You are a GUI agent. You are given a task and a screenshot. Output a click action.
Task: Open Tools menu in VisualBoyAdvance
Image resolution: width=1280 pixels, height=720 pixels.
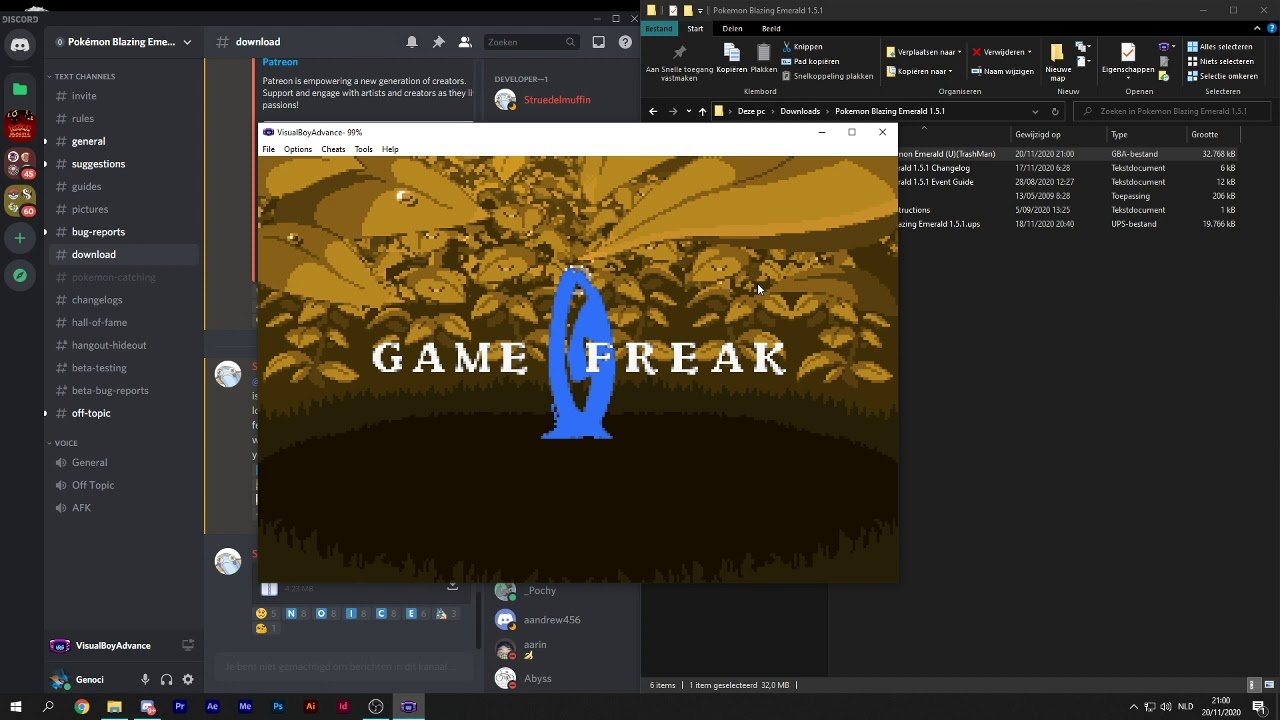coord(363,149)
